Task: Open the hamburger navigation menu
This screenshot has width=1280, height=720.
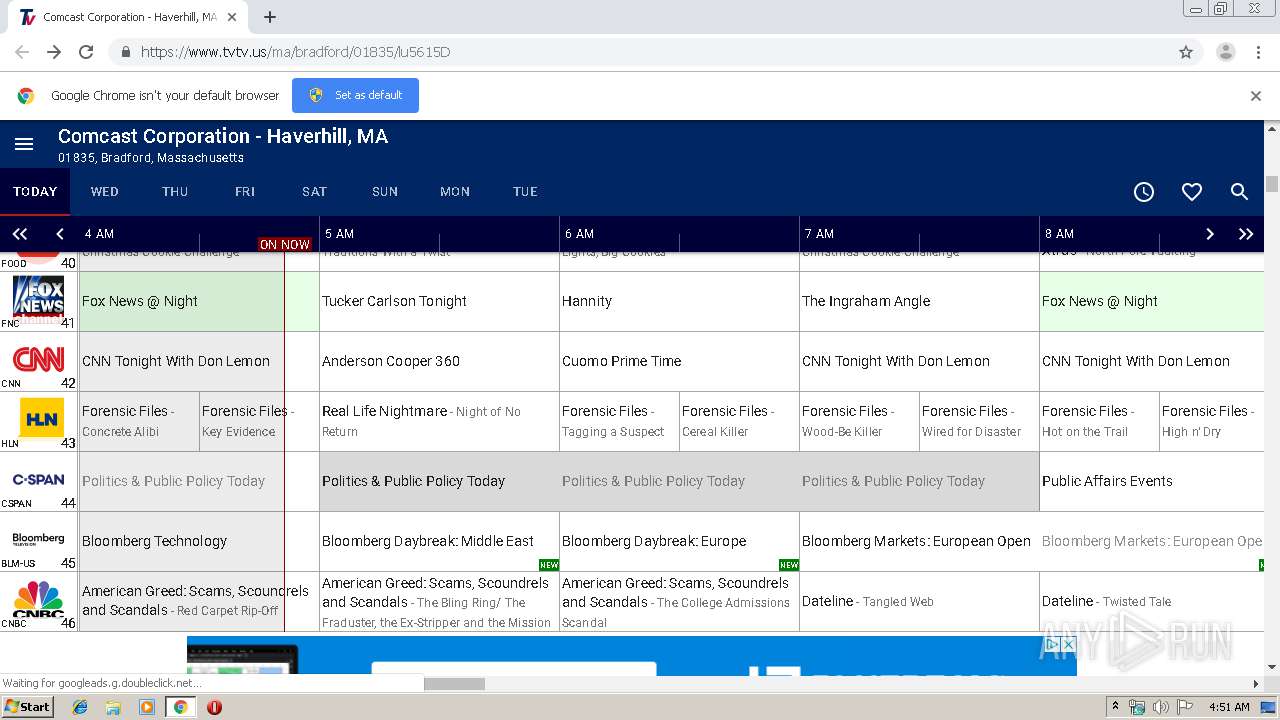Action: (x=24, y=144)
